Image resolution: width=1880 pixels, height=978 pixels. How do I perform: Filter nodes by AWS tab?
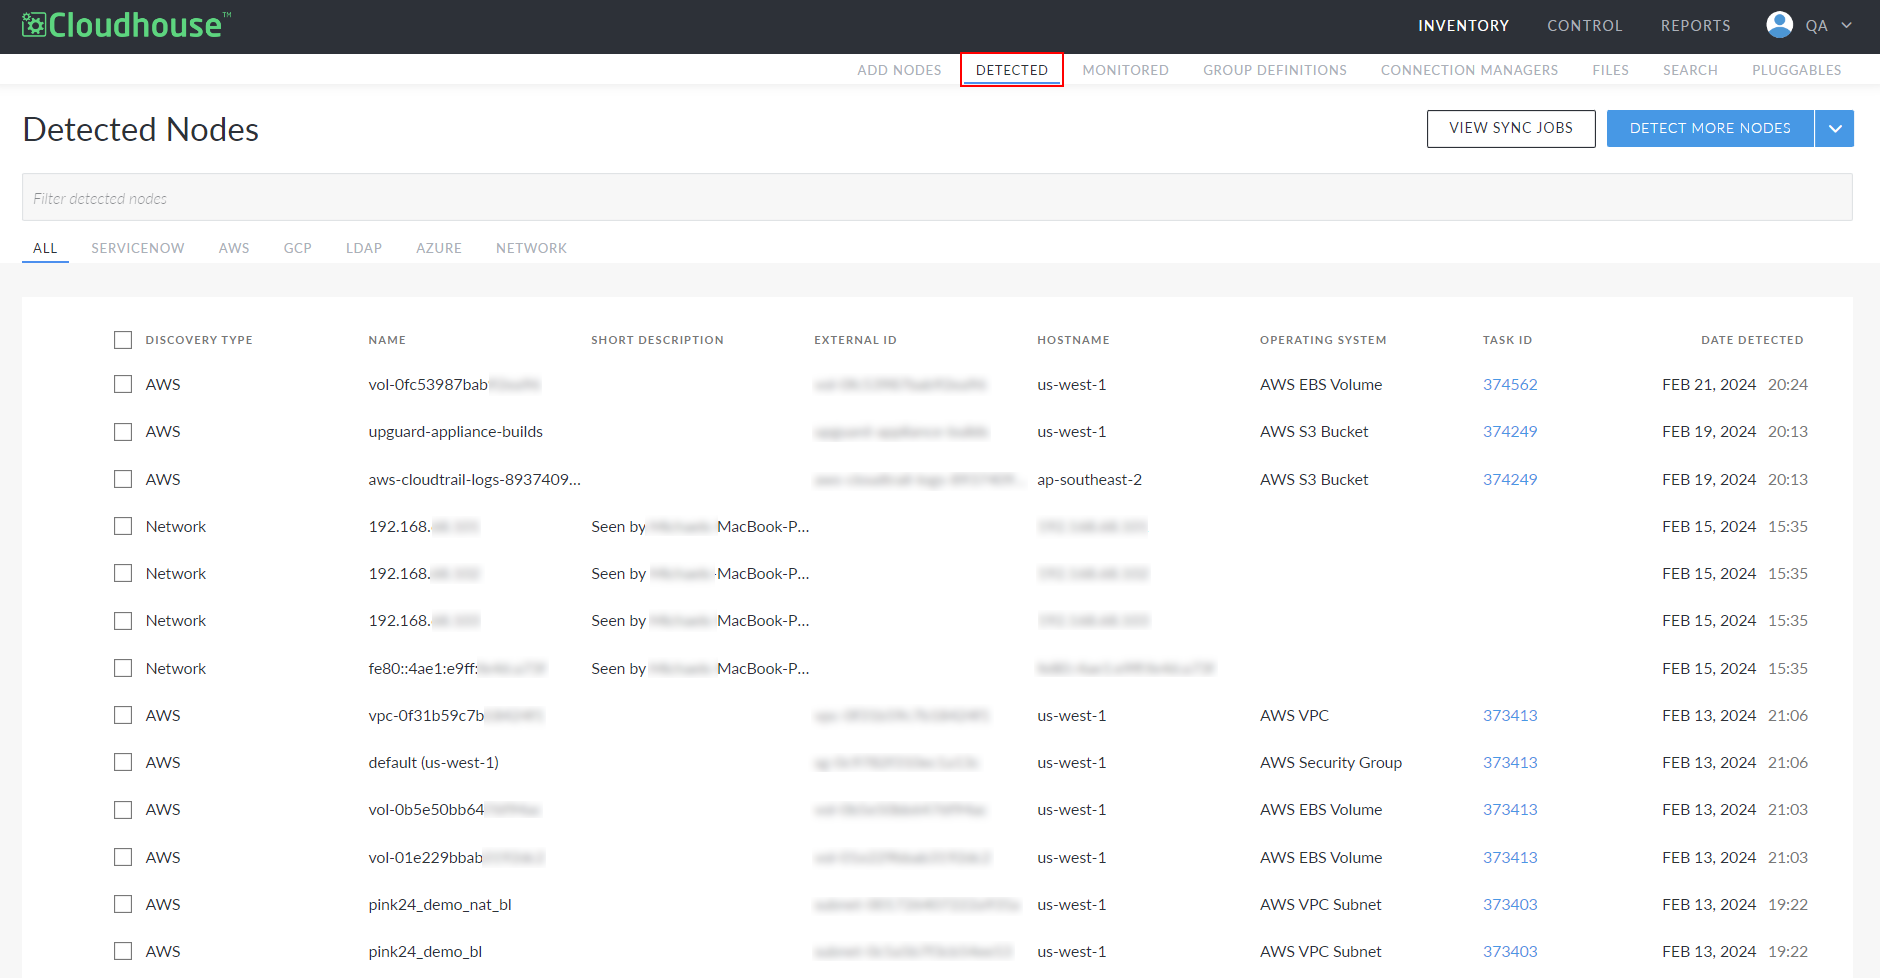click(234, 248)
